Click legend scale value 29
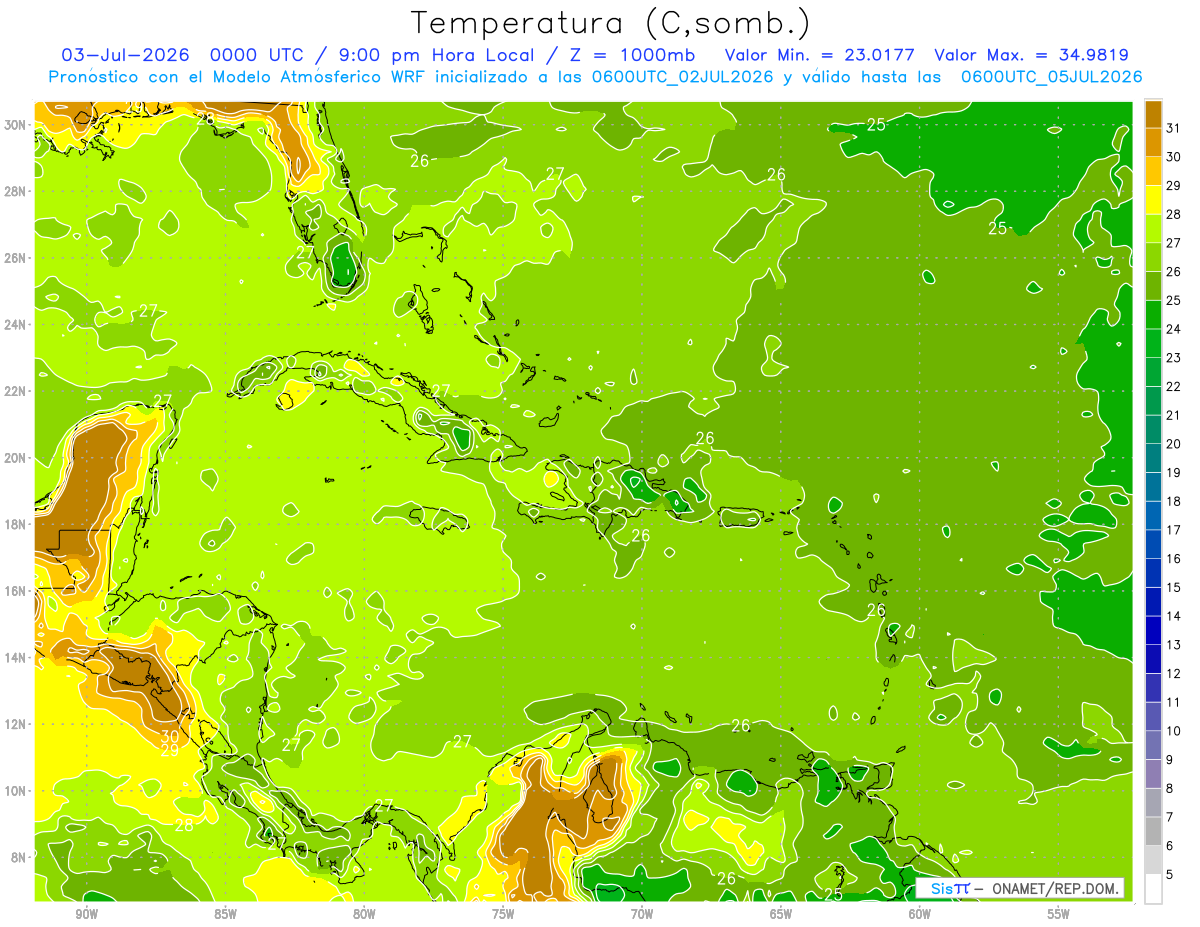The width and height of the screenshot is (1200, 927). [1173, 185]
